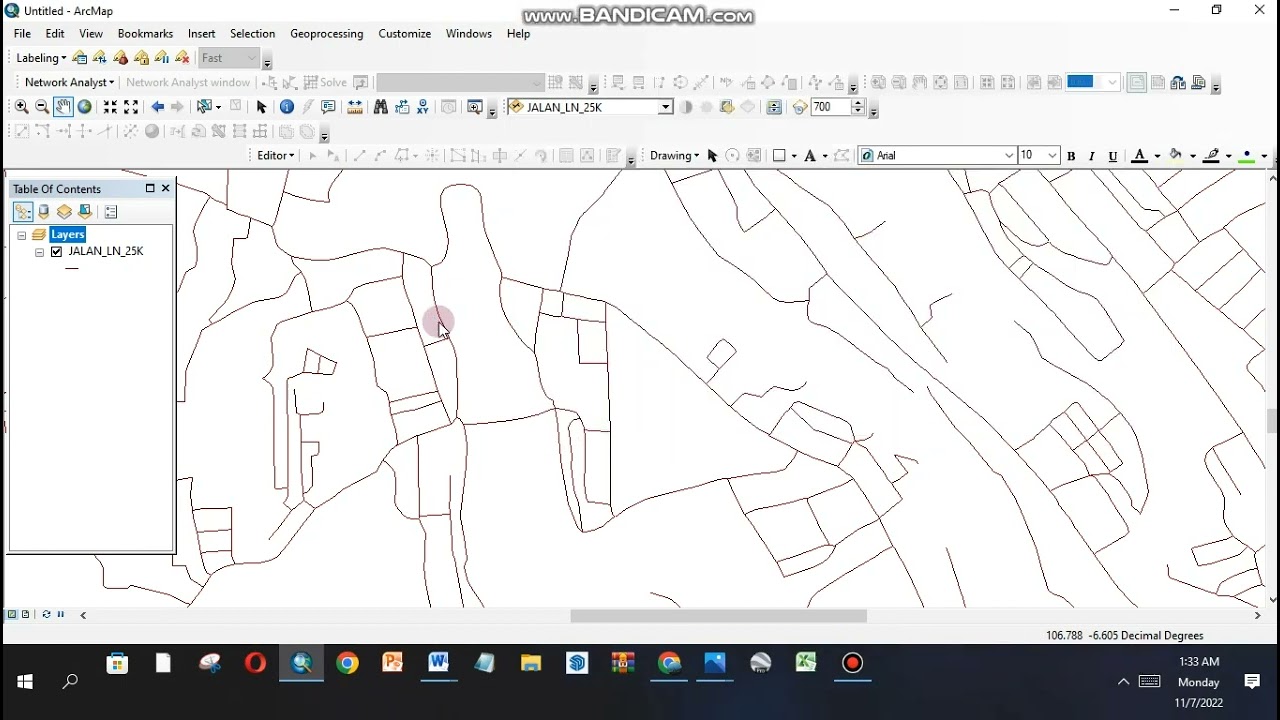
Task: Open the Network Analyst dropdown menu
Action: point(70,83)
